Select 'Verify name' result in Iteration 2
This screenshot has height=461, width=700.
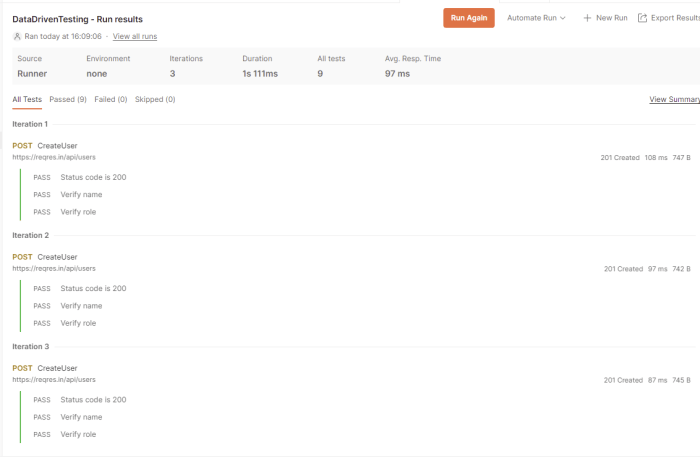click(x=81, y=306)
